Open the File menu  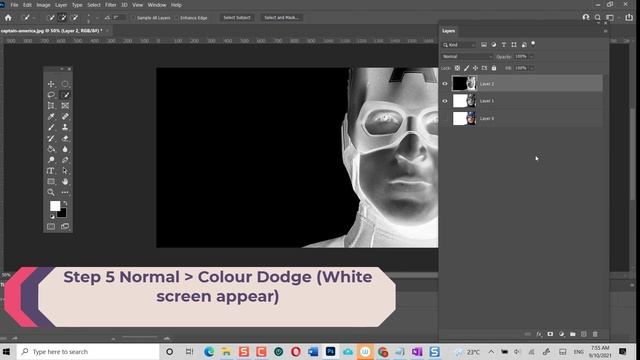click(x=14, y=5)
